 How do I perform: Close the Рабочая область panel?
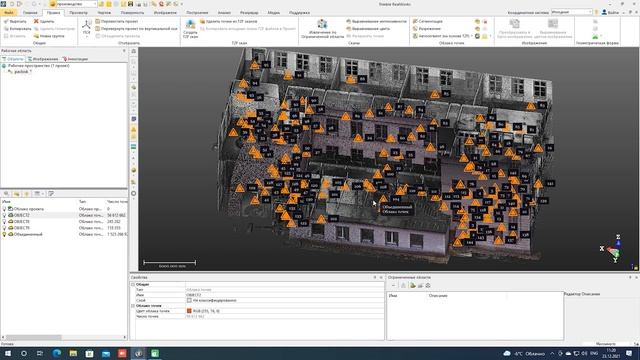coord(124,51)
